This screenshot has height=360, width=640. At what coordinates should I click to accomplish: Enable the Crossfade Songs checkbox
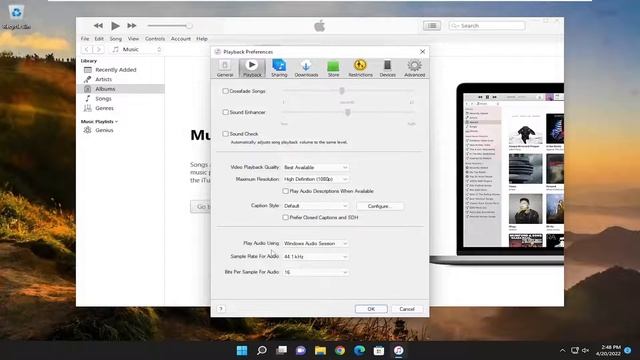pos(225,91)
